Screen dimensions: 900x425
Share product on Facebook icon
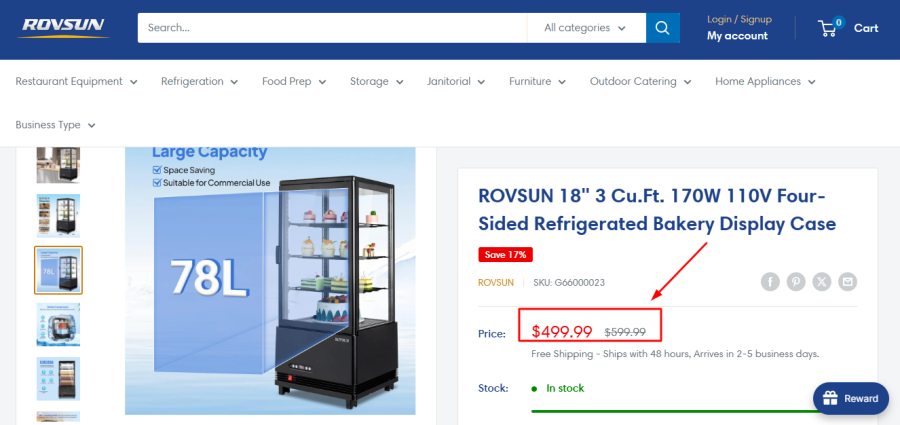coord(770,282)
